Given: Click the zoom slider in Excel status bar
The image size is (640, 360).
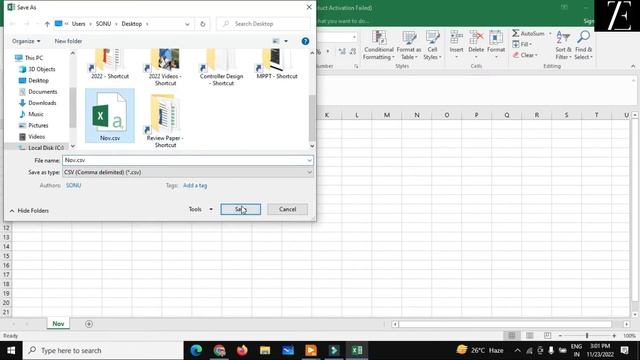Looking at the screenshot, I should click(587, 336).
